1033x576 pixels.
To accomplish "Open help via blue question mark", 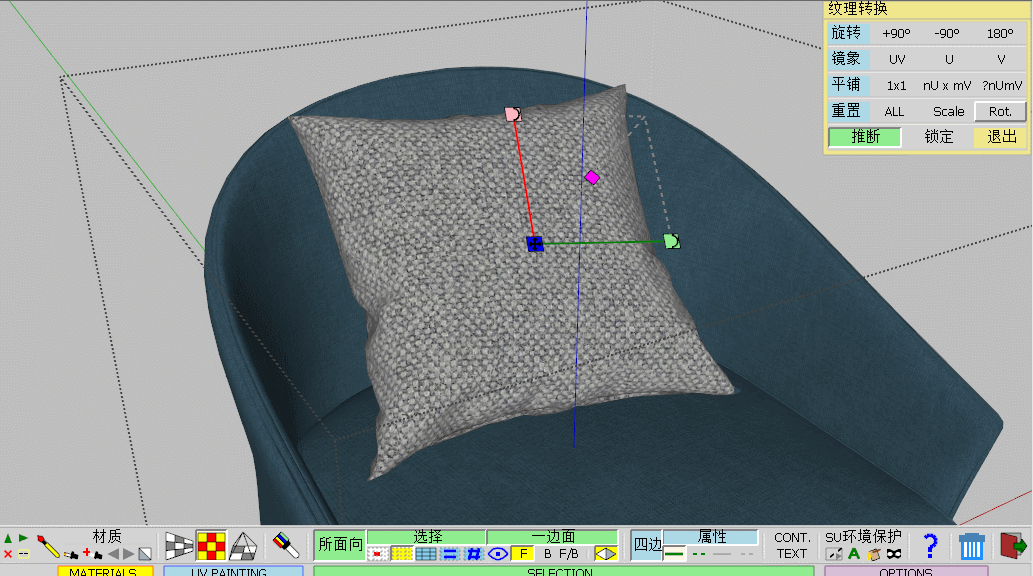I will [x=930, y=545].
